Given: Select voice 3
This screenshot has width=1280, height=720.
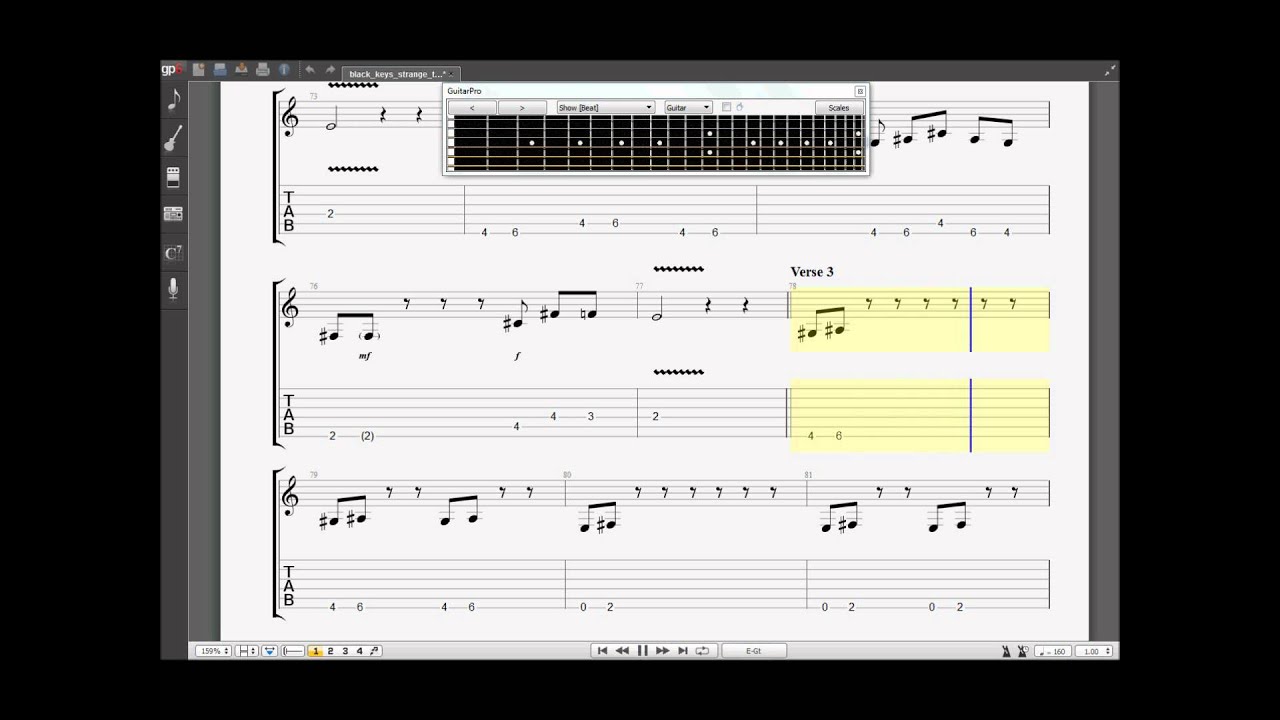Looking at the screenshot, I should (345, 651).
